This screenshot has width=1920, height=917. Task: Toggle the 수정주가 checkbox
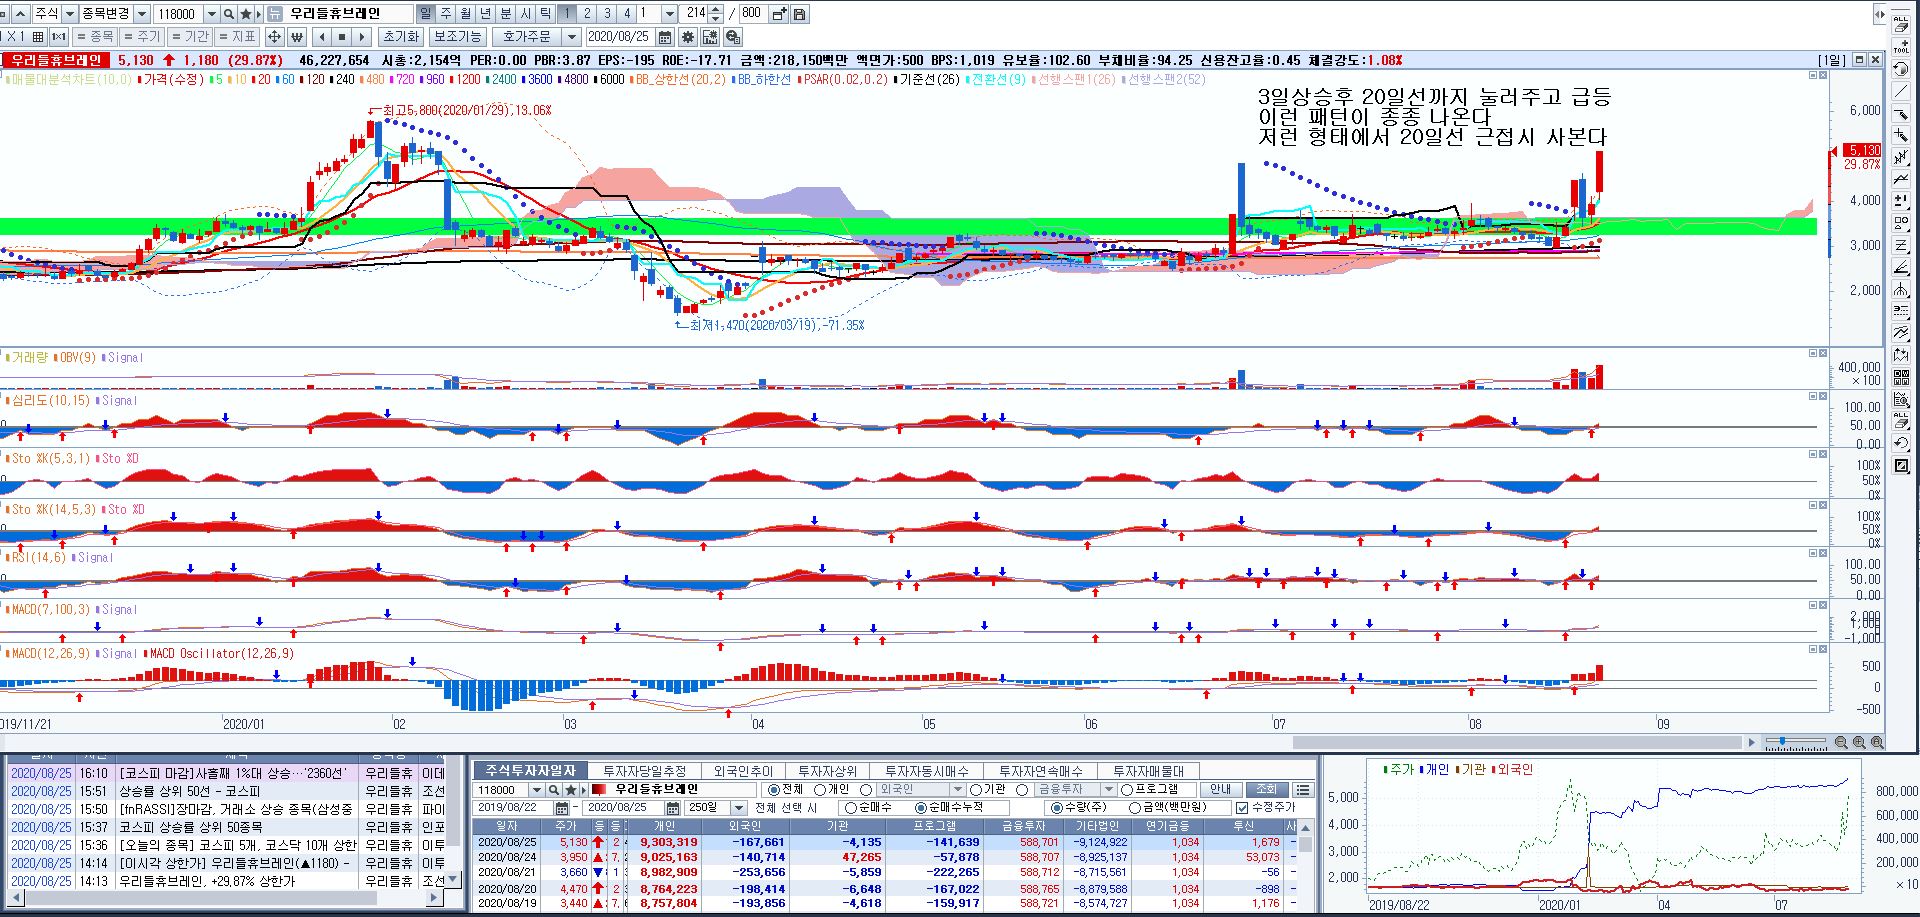[1242, 808]
